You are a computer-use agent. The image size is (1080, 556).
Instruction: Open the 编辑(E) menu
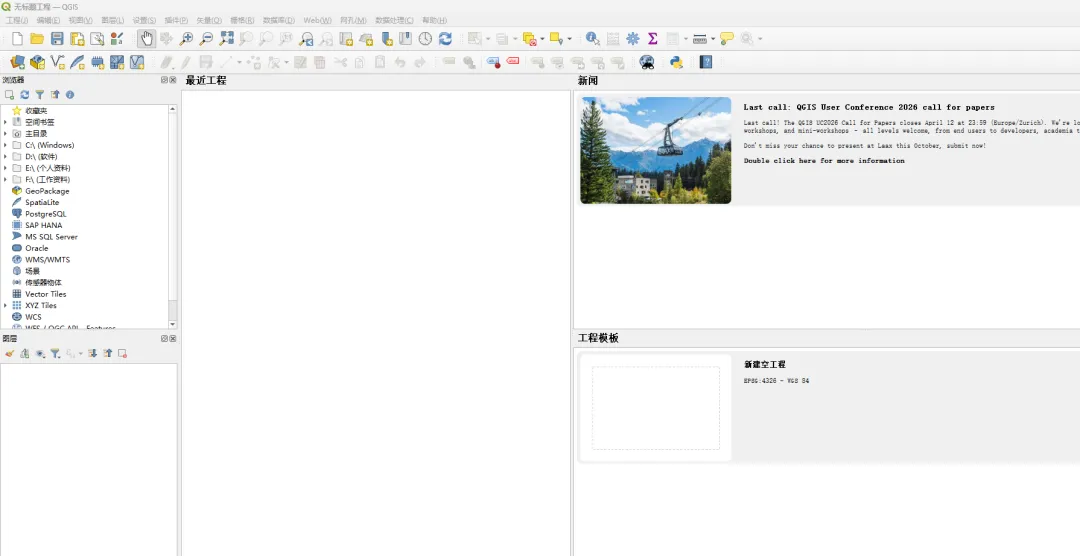tap(48, 20)
